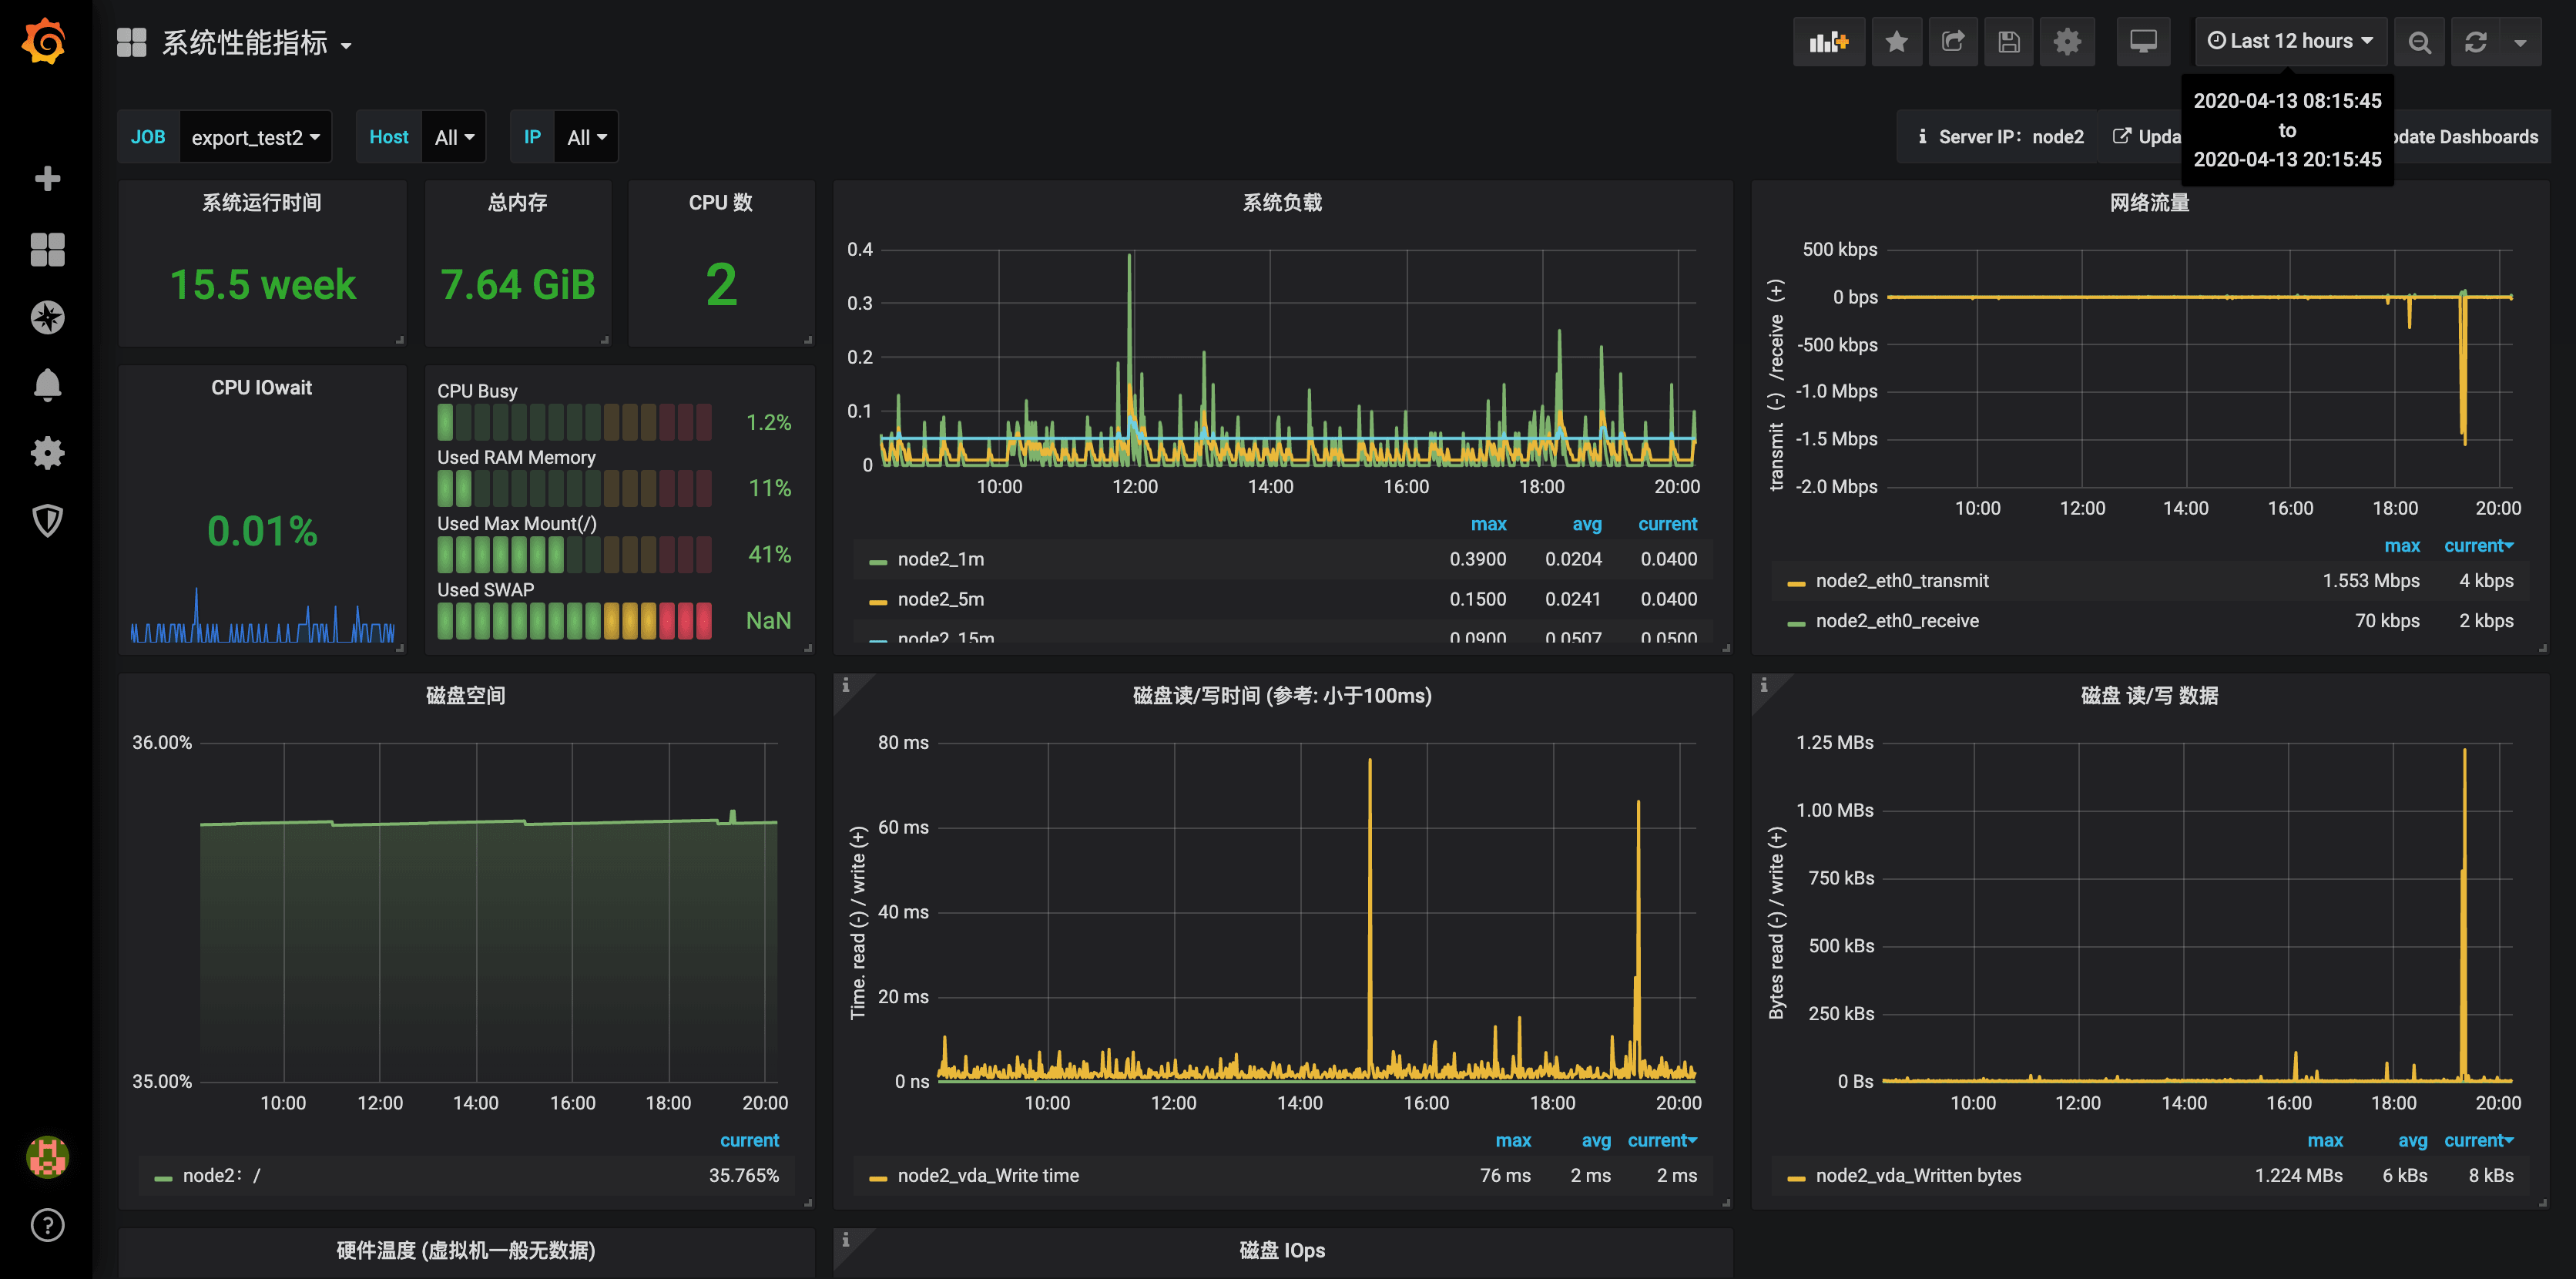The width and height of the screenshot is (2576, 1279).
Task: Click the CPU Busy bar gauge
Action: point(574,422)
